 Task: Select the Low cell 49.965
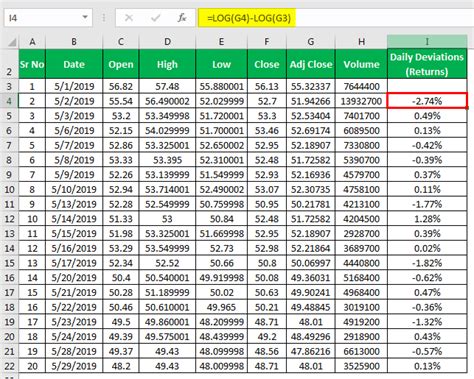(x=221, y=307)
